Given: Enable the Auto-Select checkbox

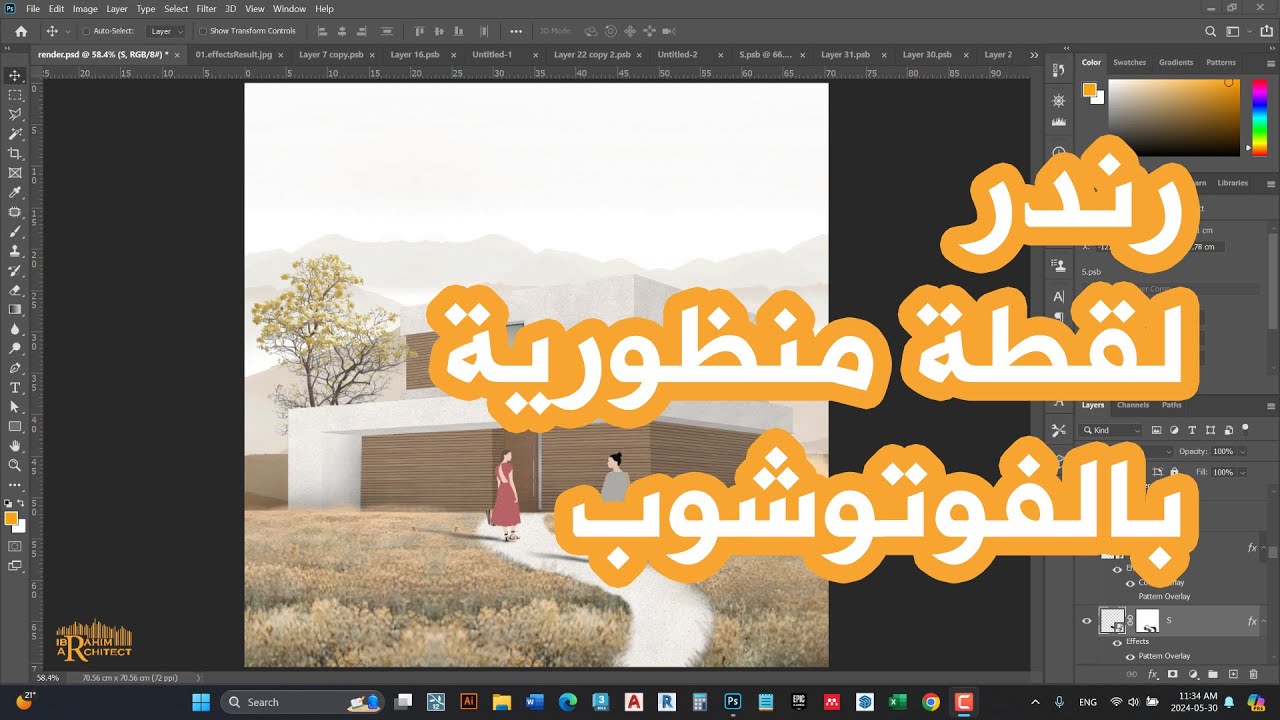Looking at the screenshot, I should point(86,31).
